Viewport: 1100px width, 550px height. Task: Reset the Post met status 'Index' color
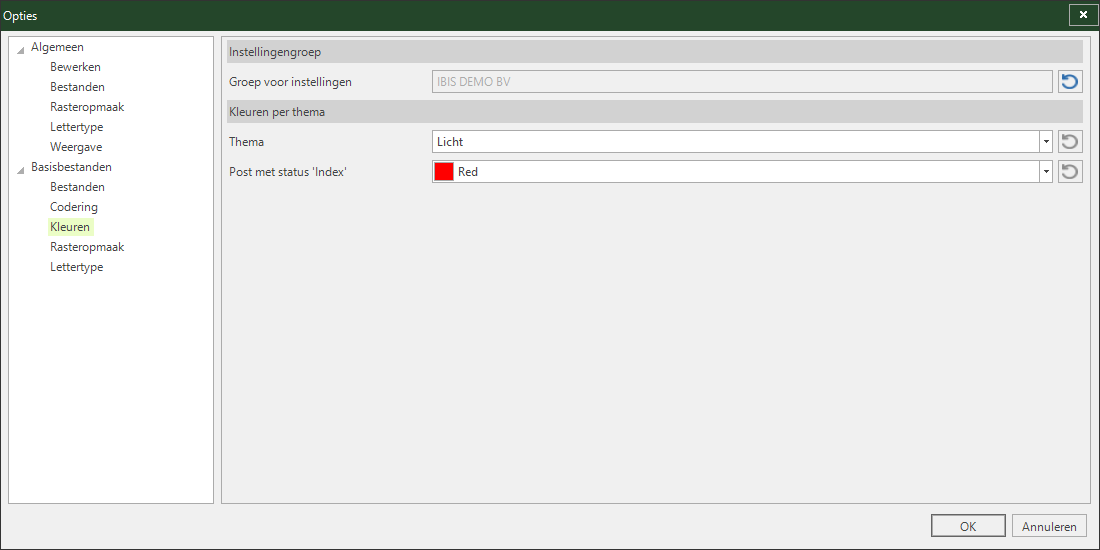click(x=1070, y=171)
